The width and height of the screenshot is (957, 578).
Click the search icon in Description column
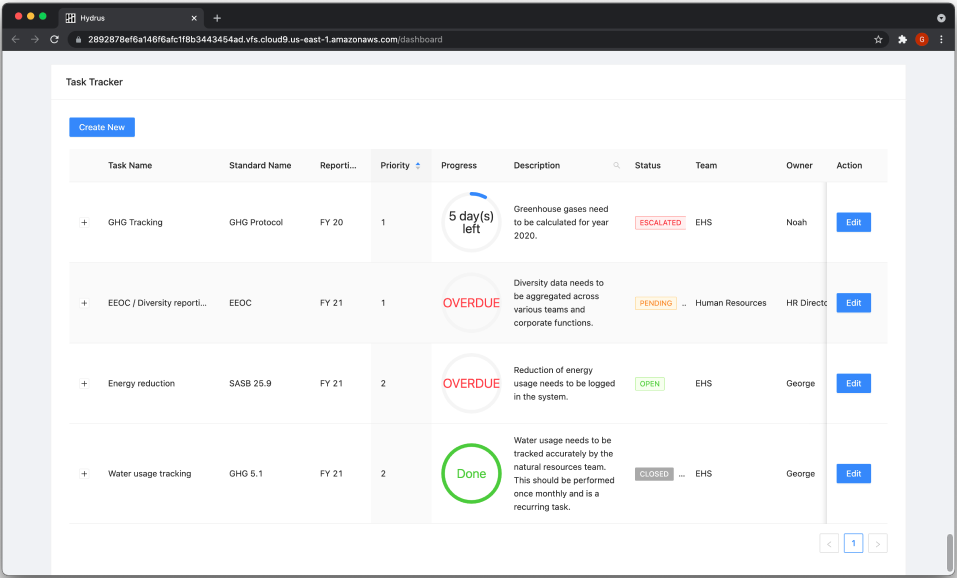[x=616, y=166]
